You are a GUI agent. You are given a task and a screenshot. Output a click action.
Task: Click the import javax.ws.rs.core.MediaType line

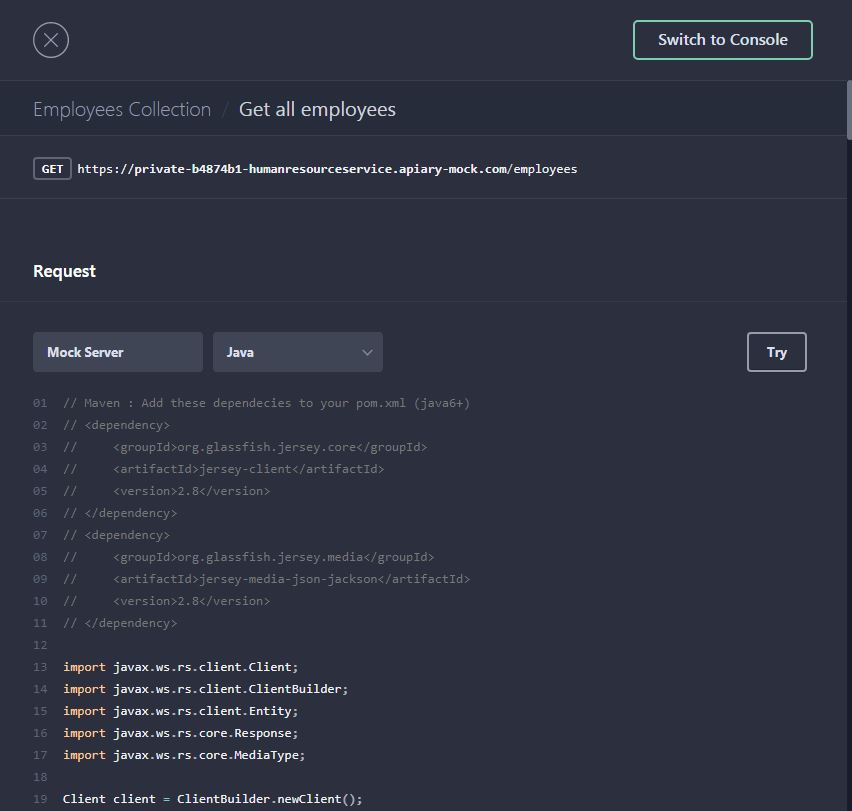pyautogui.click(x=184, y=755)
